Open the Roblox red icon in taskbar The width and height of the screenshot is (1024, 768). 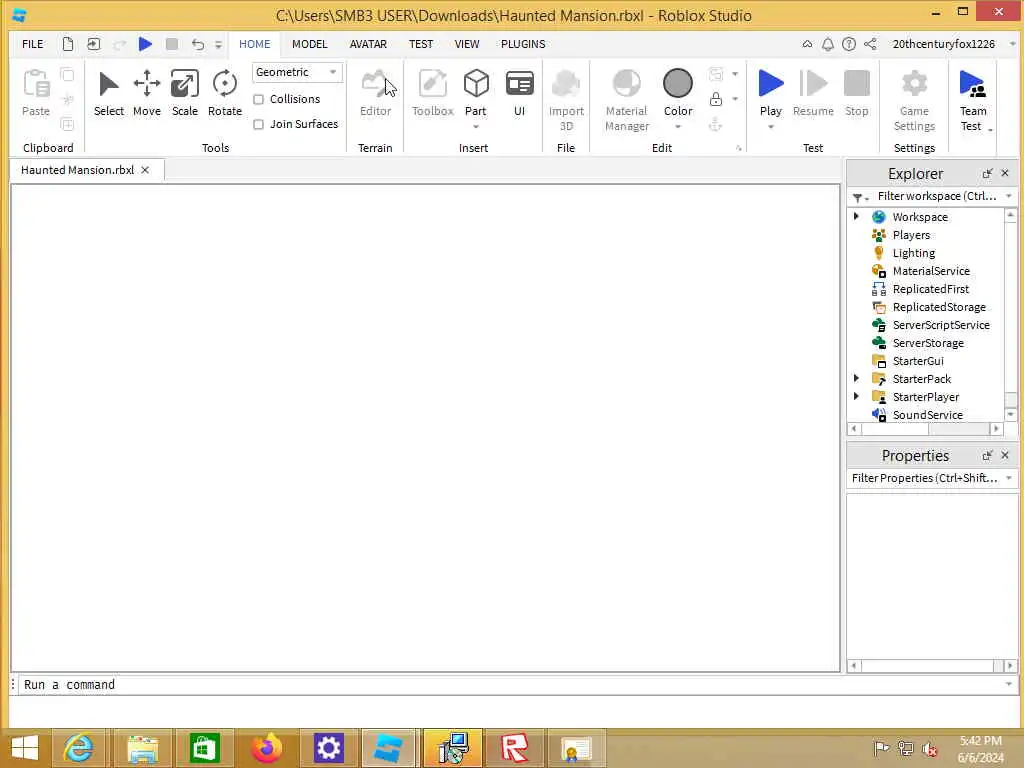click(515, 748)
